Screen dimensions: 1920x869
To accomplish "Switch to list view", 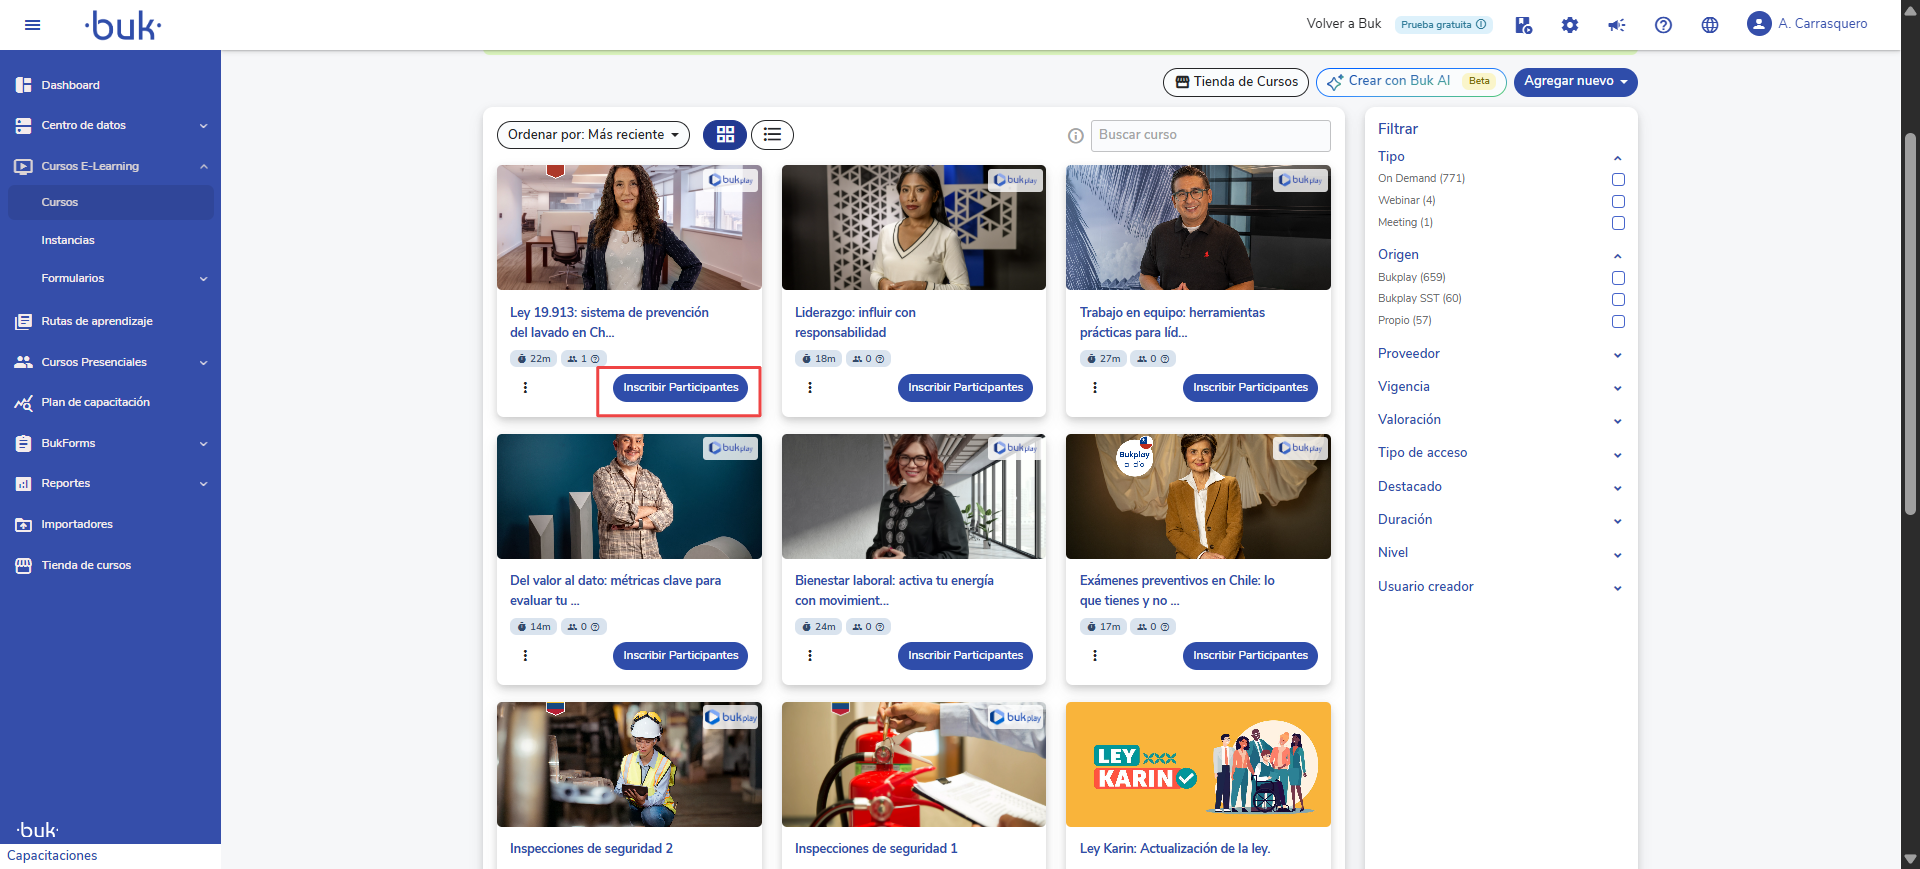I will coord(772,134).
